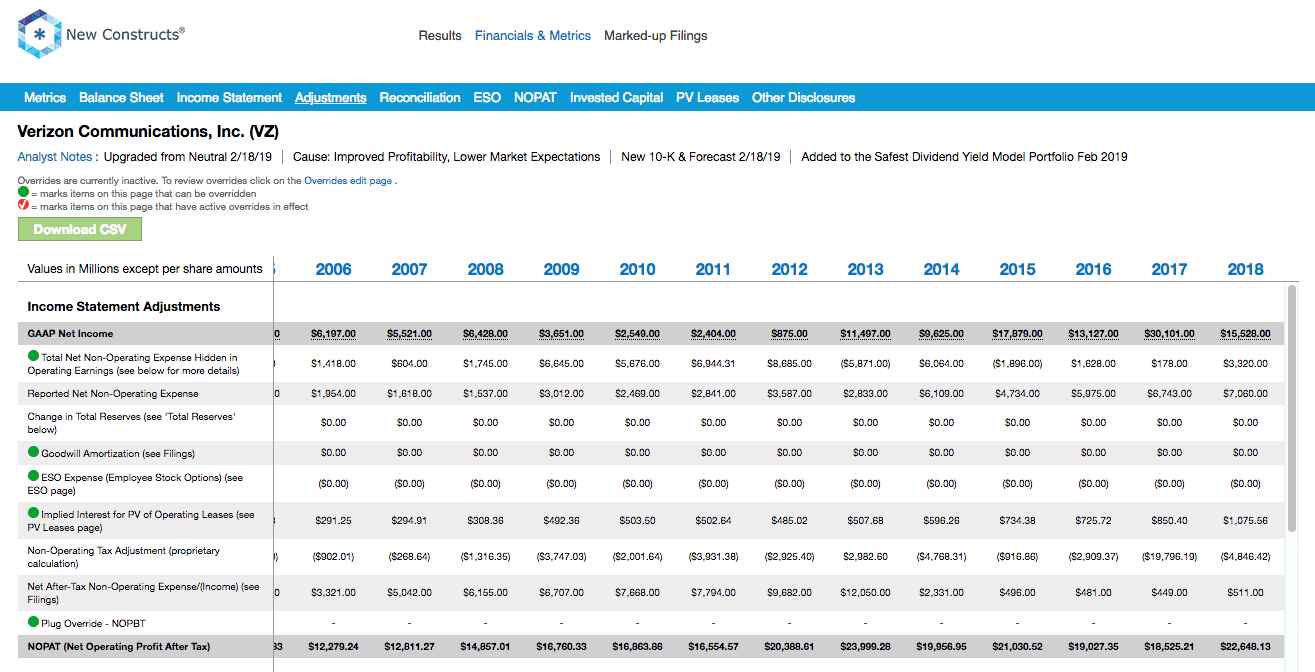
Task: Click the Change in Total Reserves row label
Action: pyautogui.click(x=131, y=422)
